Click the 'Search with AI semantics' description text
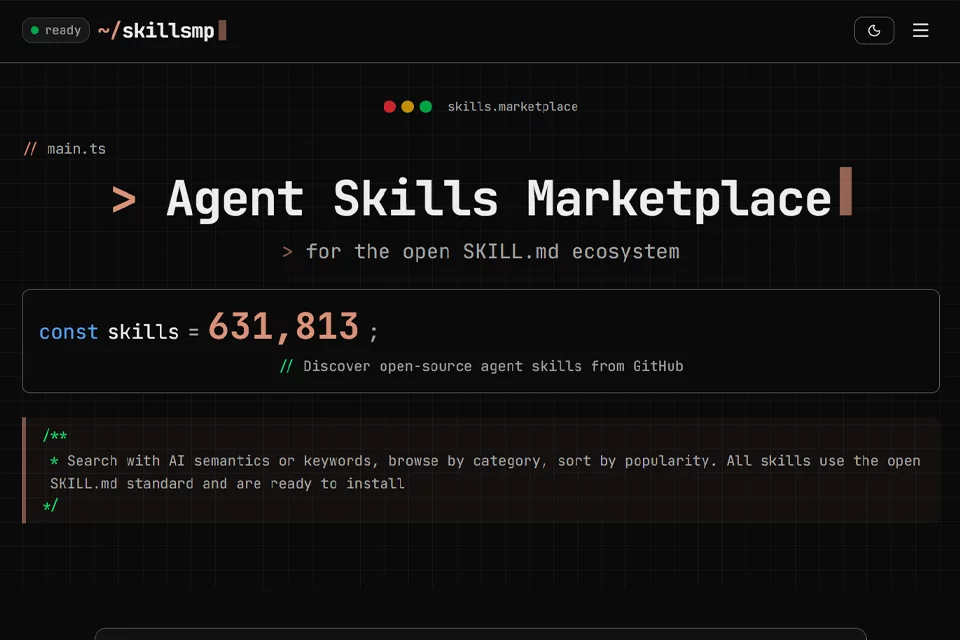 (485, 472)
